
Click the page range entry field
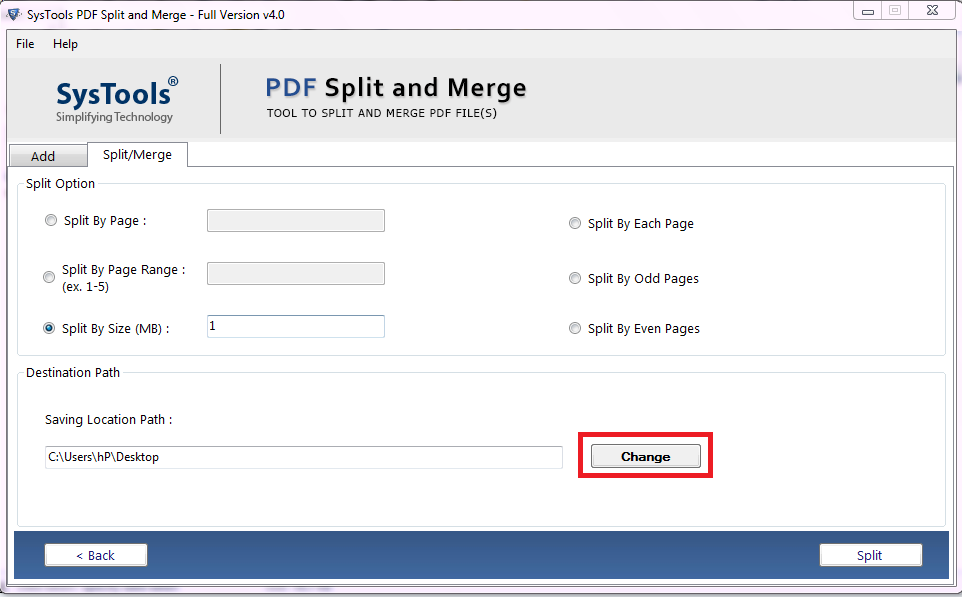tap(295, 273)
